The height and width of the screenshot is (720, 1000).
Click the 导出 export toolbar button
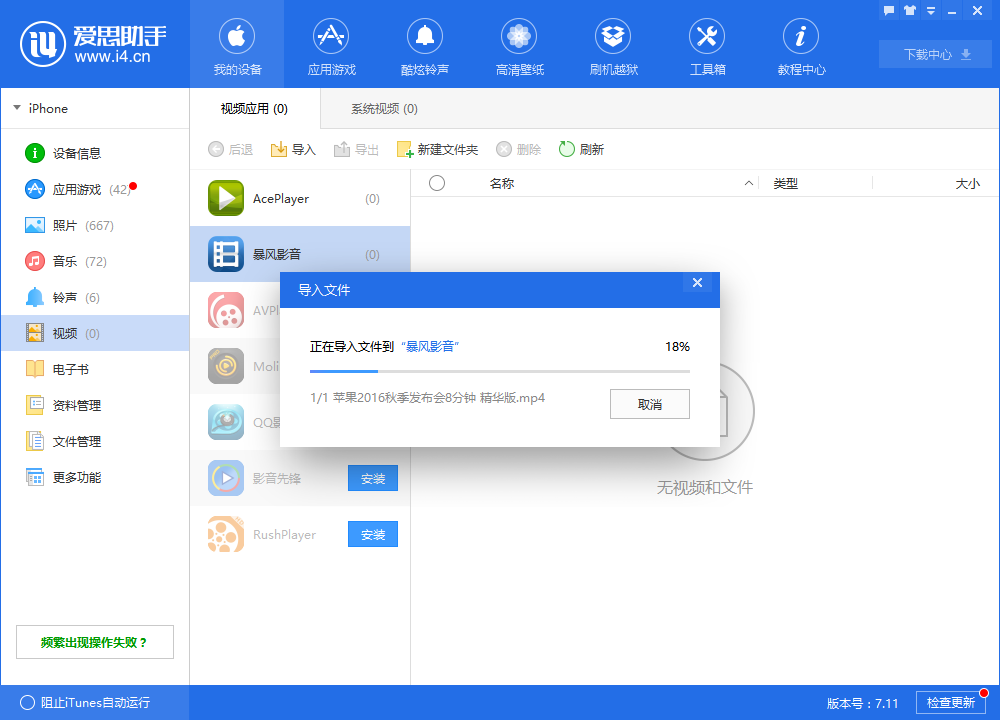[356, 149]
